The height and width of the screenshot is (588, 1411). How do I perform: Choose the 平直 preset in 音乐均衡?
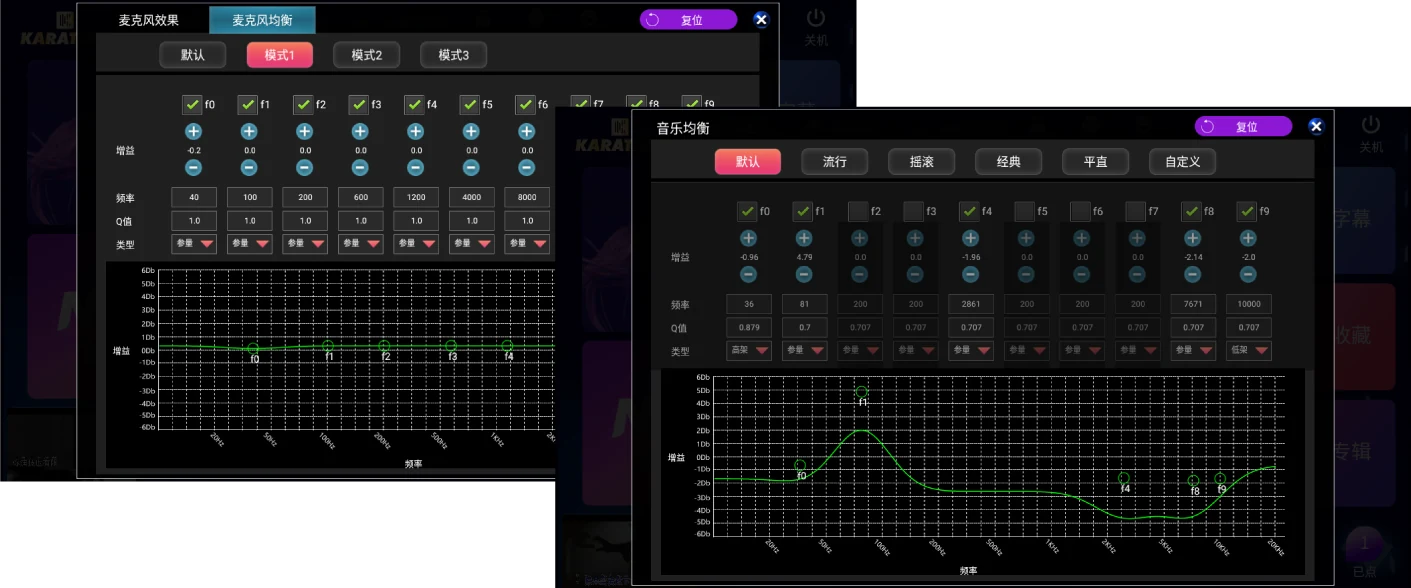pyautogui.click(x=1096, y=161)
